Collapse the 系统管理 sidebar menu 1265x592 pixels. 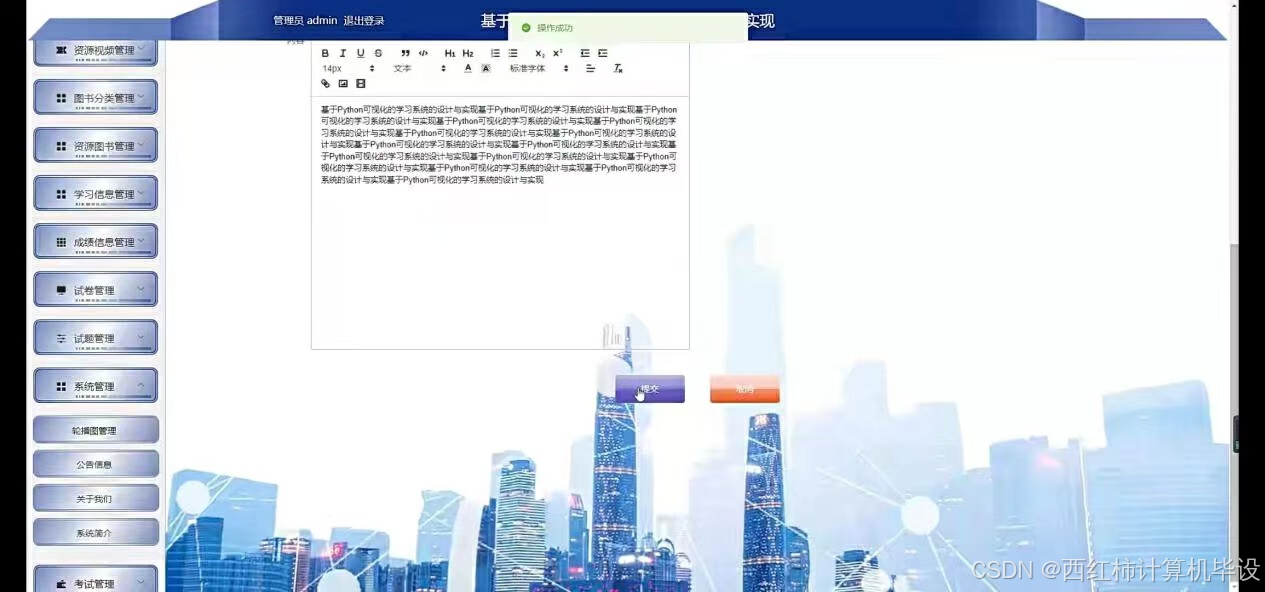point(96,385)
